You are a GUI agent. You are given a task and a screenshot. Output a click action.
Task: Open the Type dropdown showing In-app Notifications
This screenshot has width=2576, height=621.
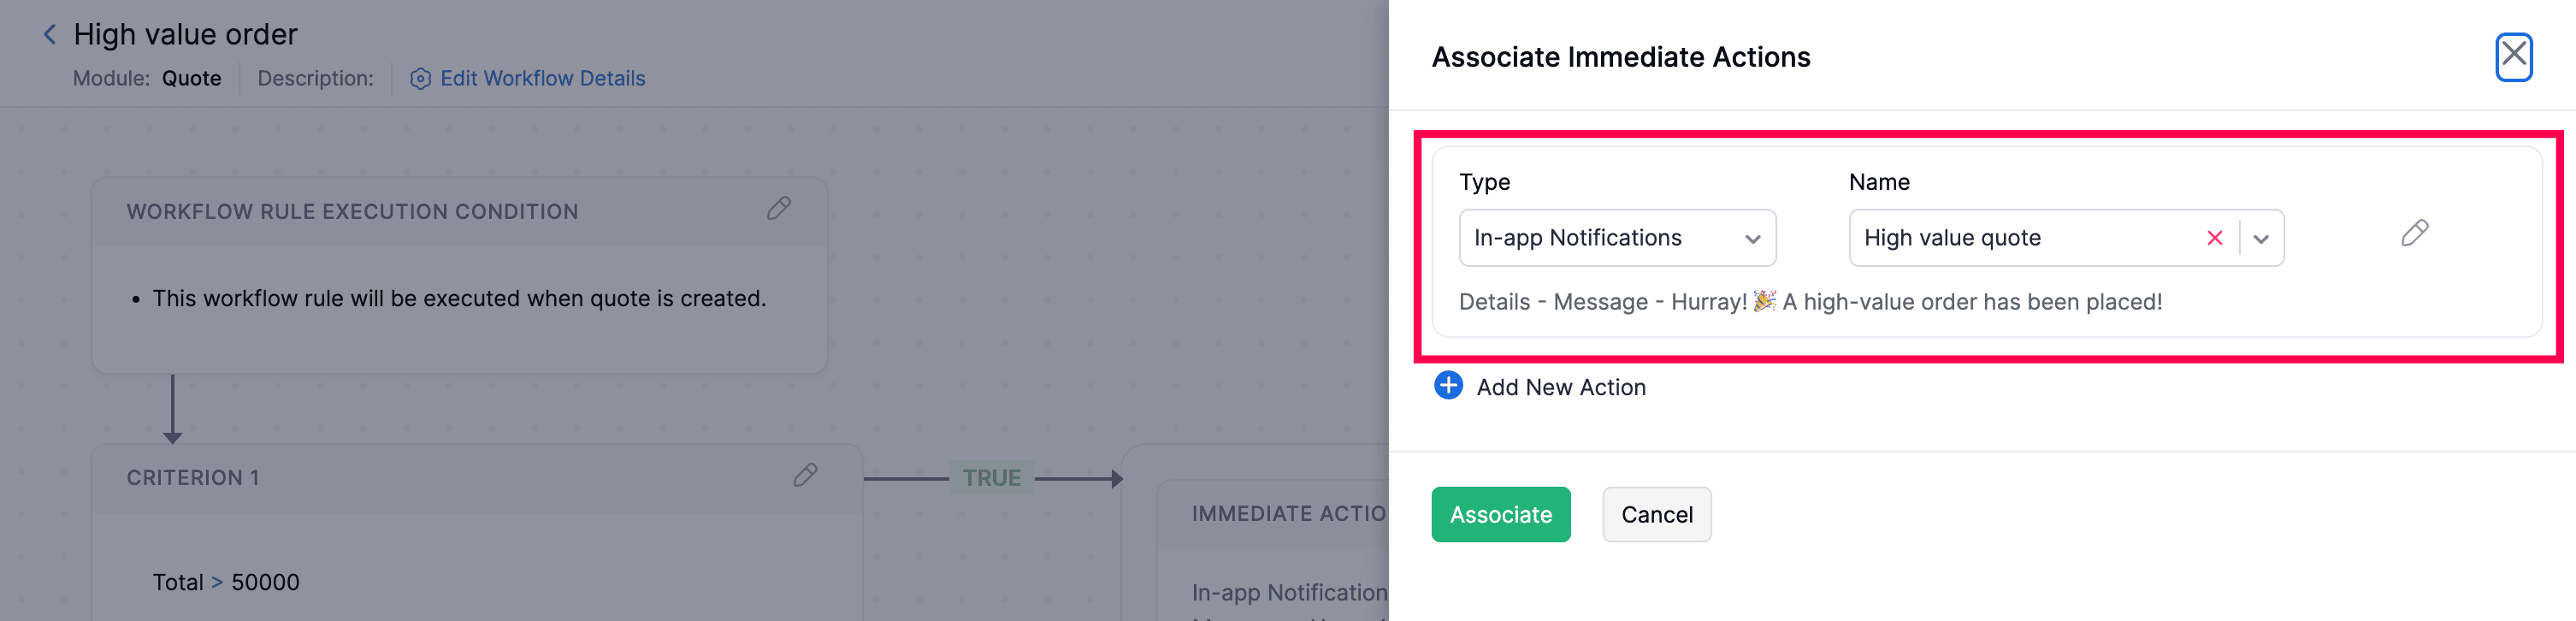coord(1617,238)
